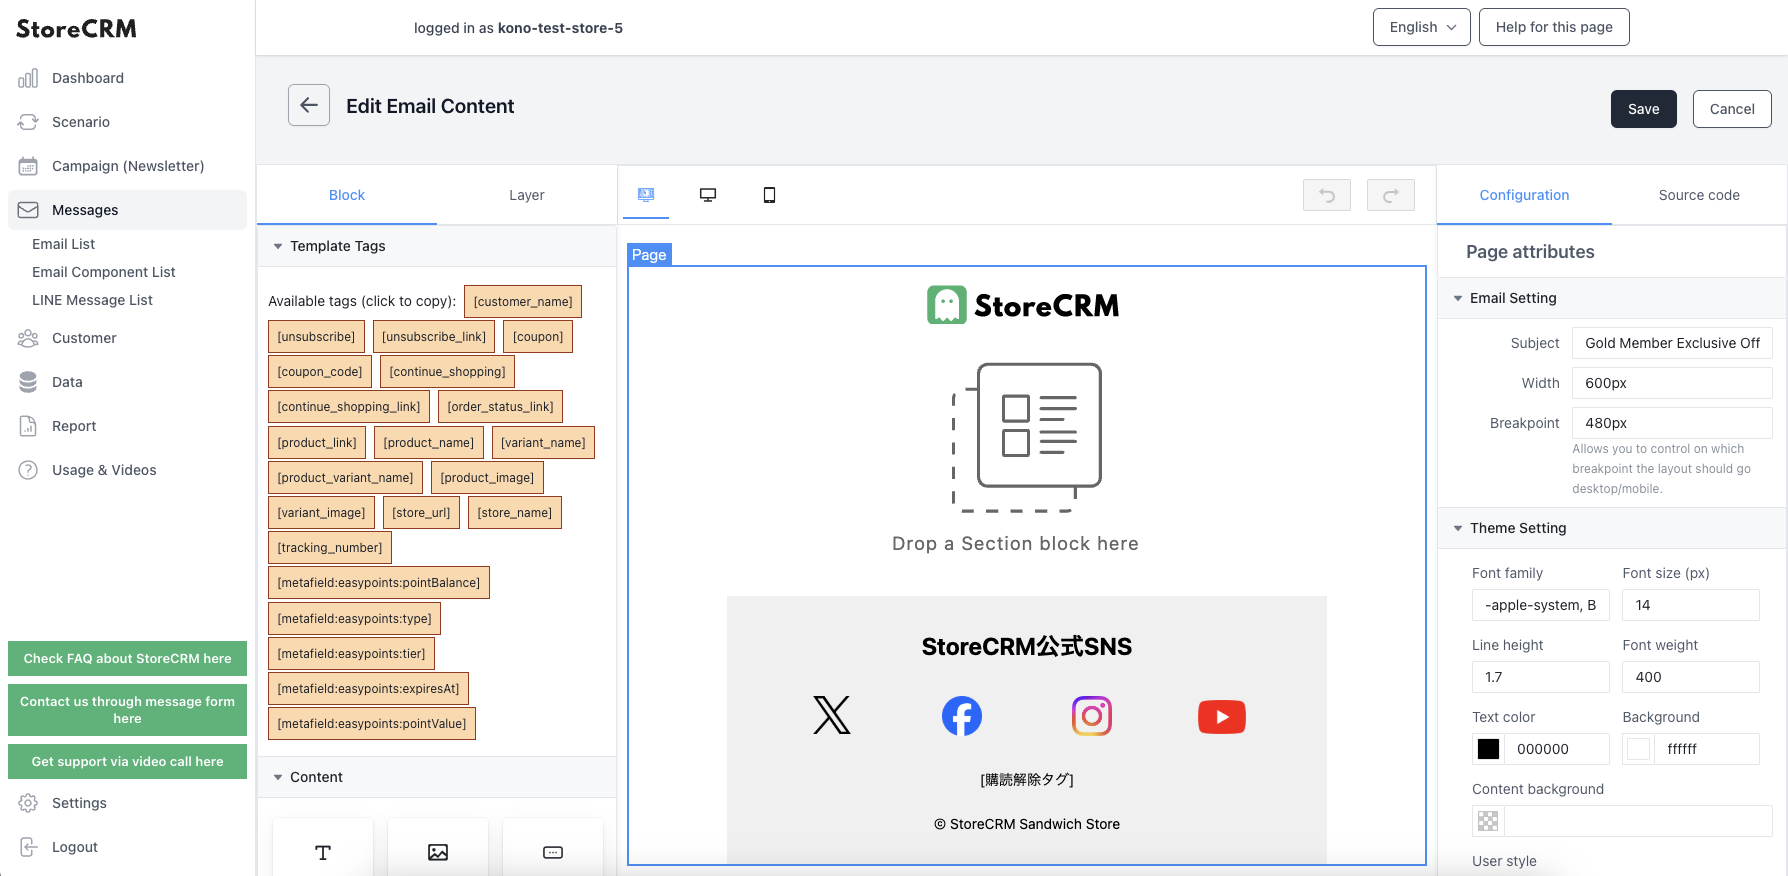This screenshot has height=876, width=1788.
Task: Open the English language dropdown
Action: click(x=1421, y=27)
